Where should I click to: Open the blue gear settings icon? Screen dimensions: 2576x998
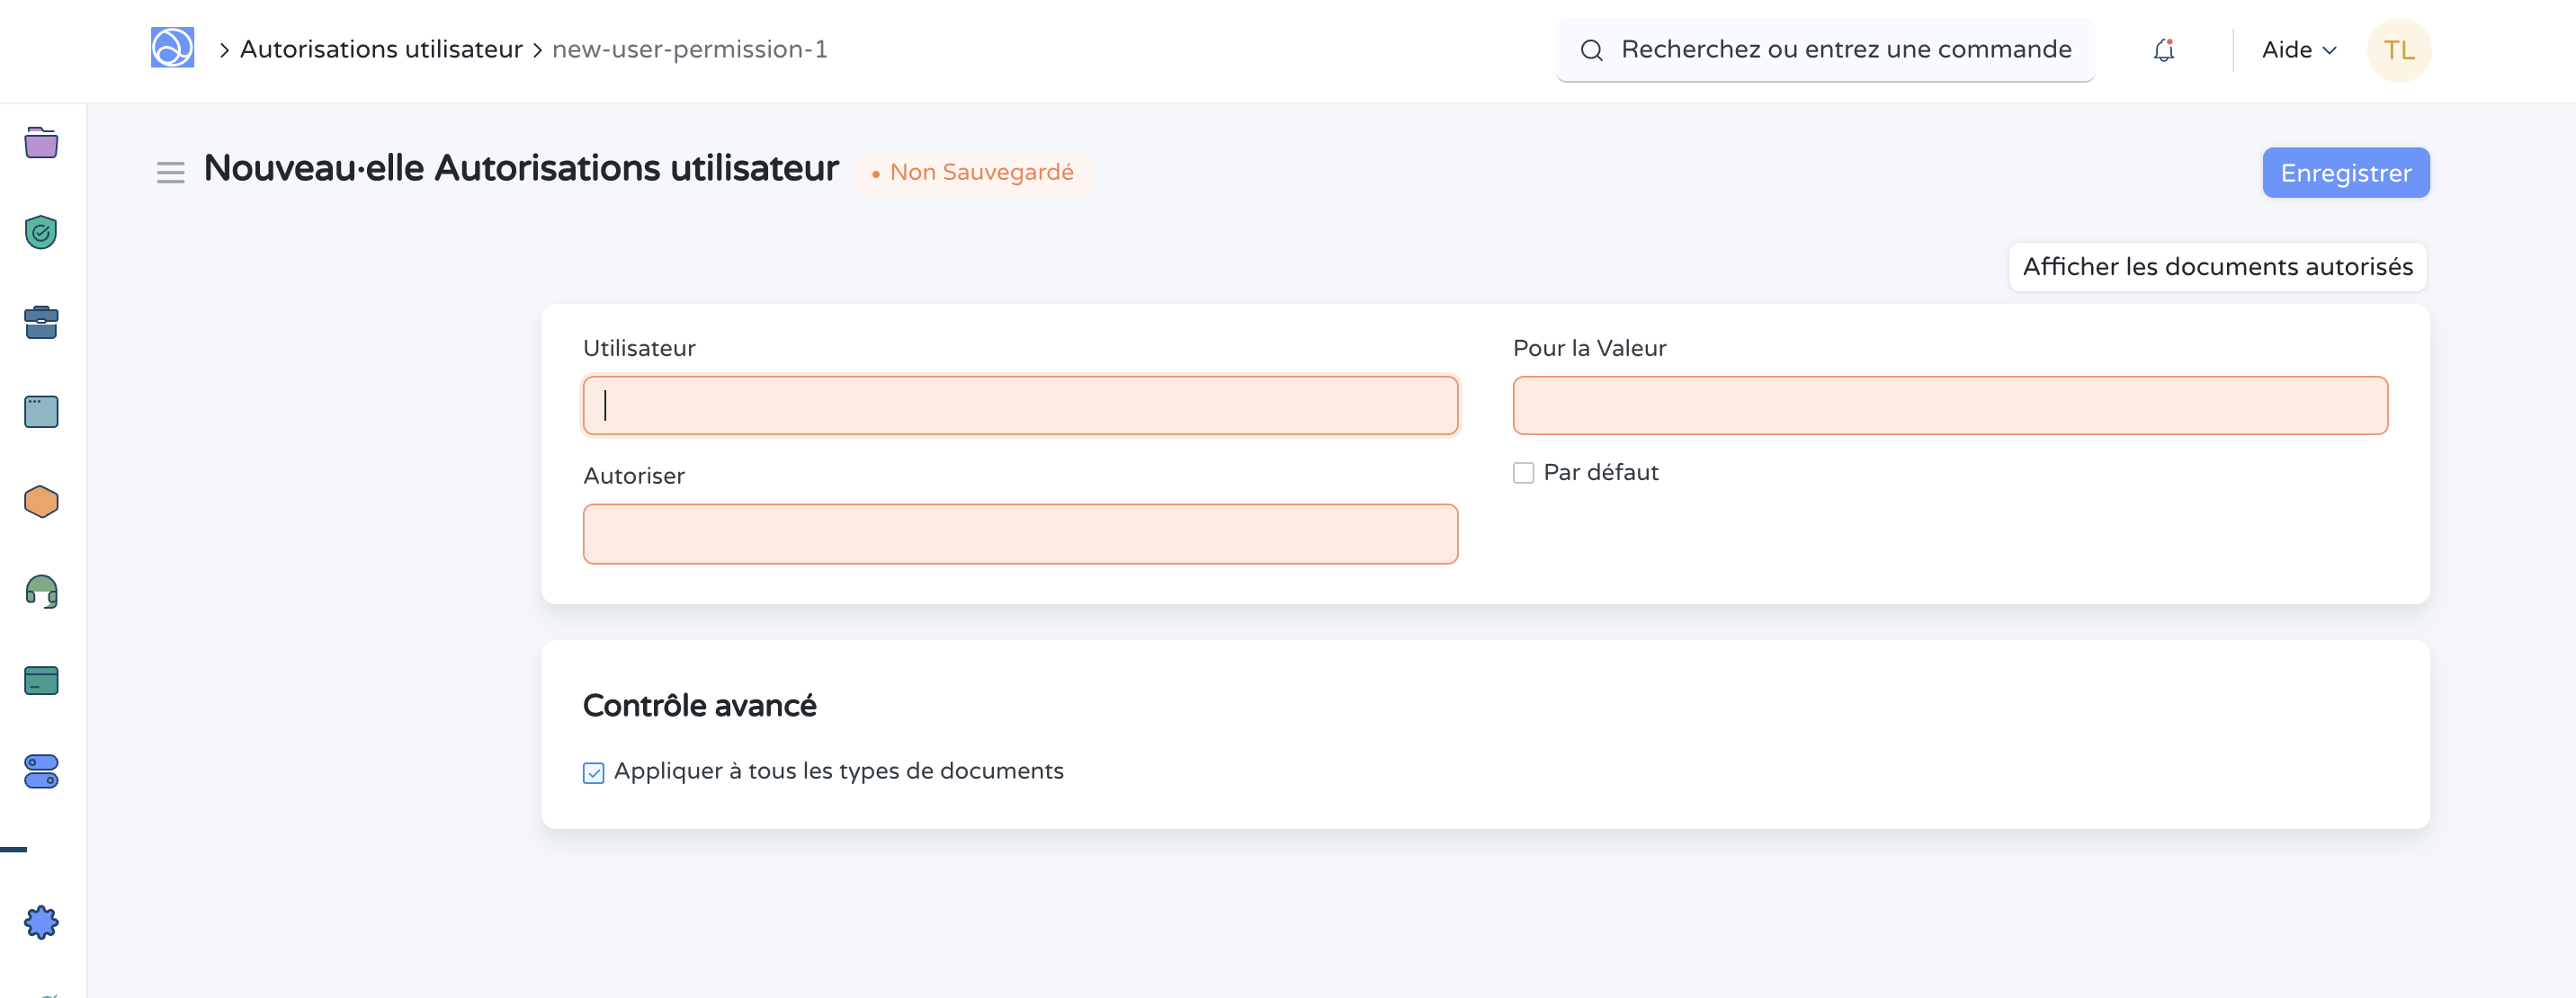(41, 921)
